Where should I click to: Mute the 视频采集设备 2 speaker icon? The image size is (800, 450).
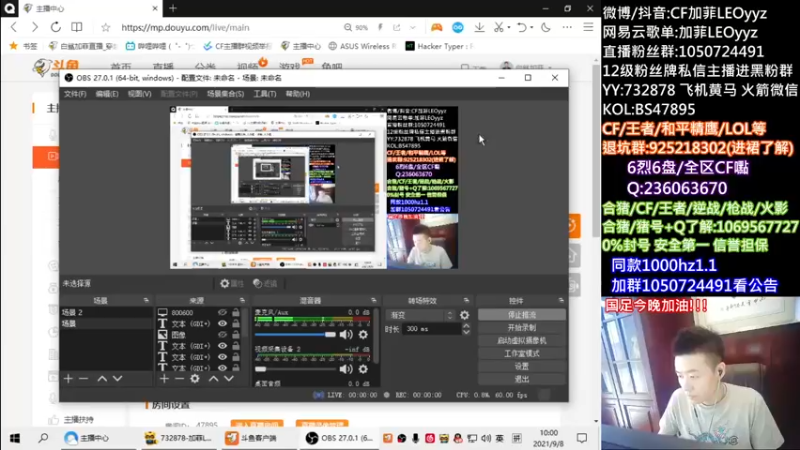click(x=346, y=368)
